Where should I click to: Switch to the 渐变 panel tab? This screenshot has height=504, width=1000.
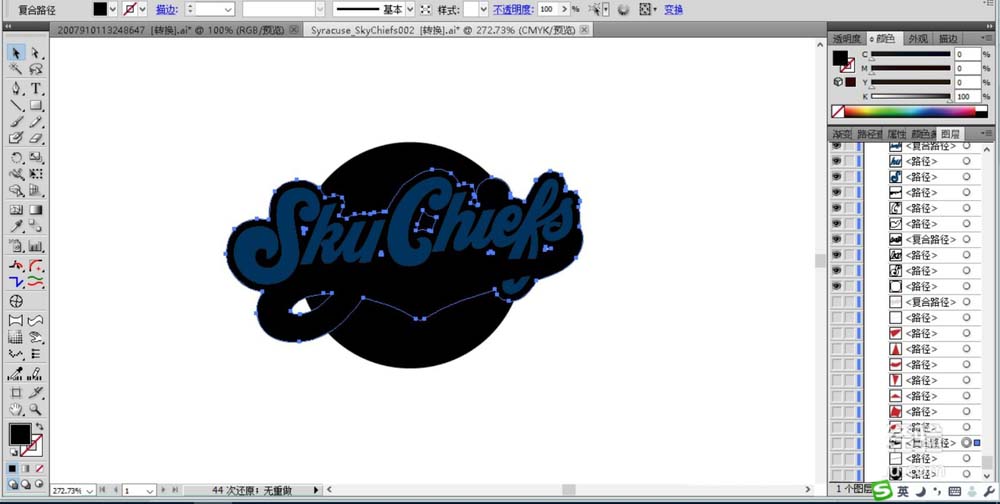coord(842,134)
